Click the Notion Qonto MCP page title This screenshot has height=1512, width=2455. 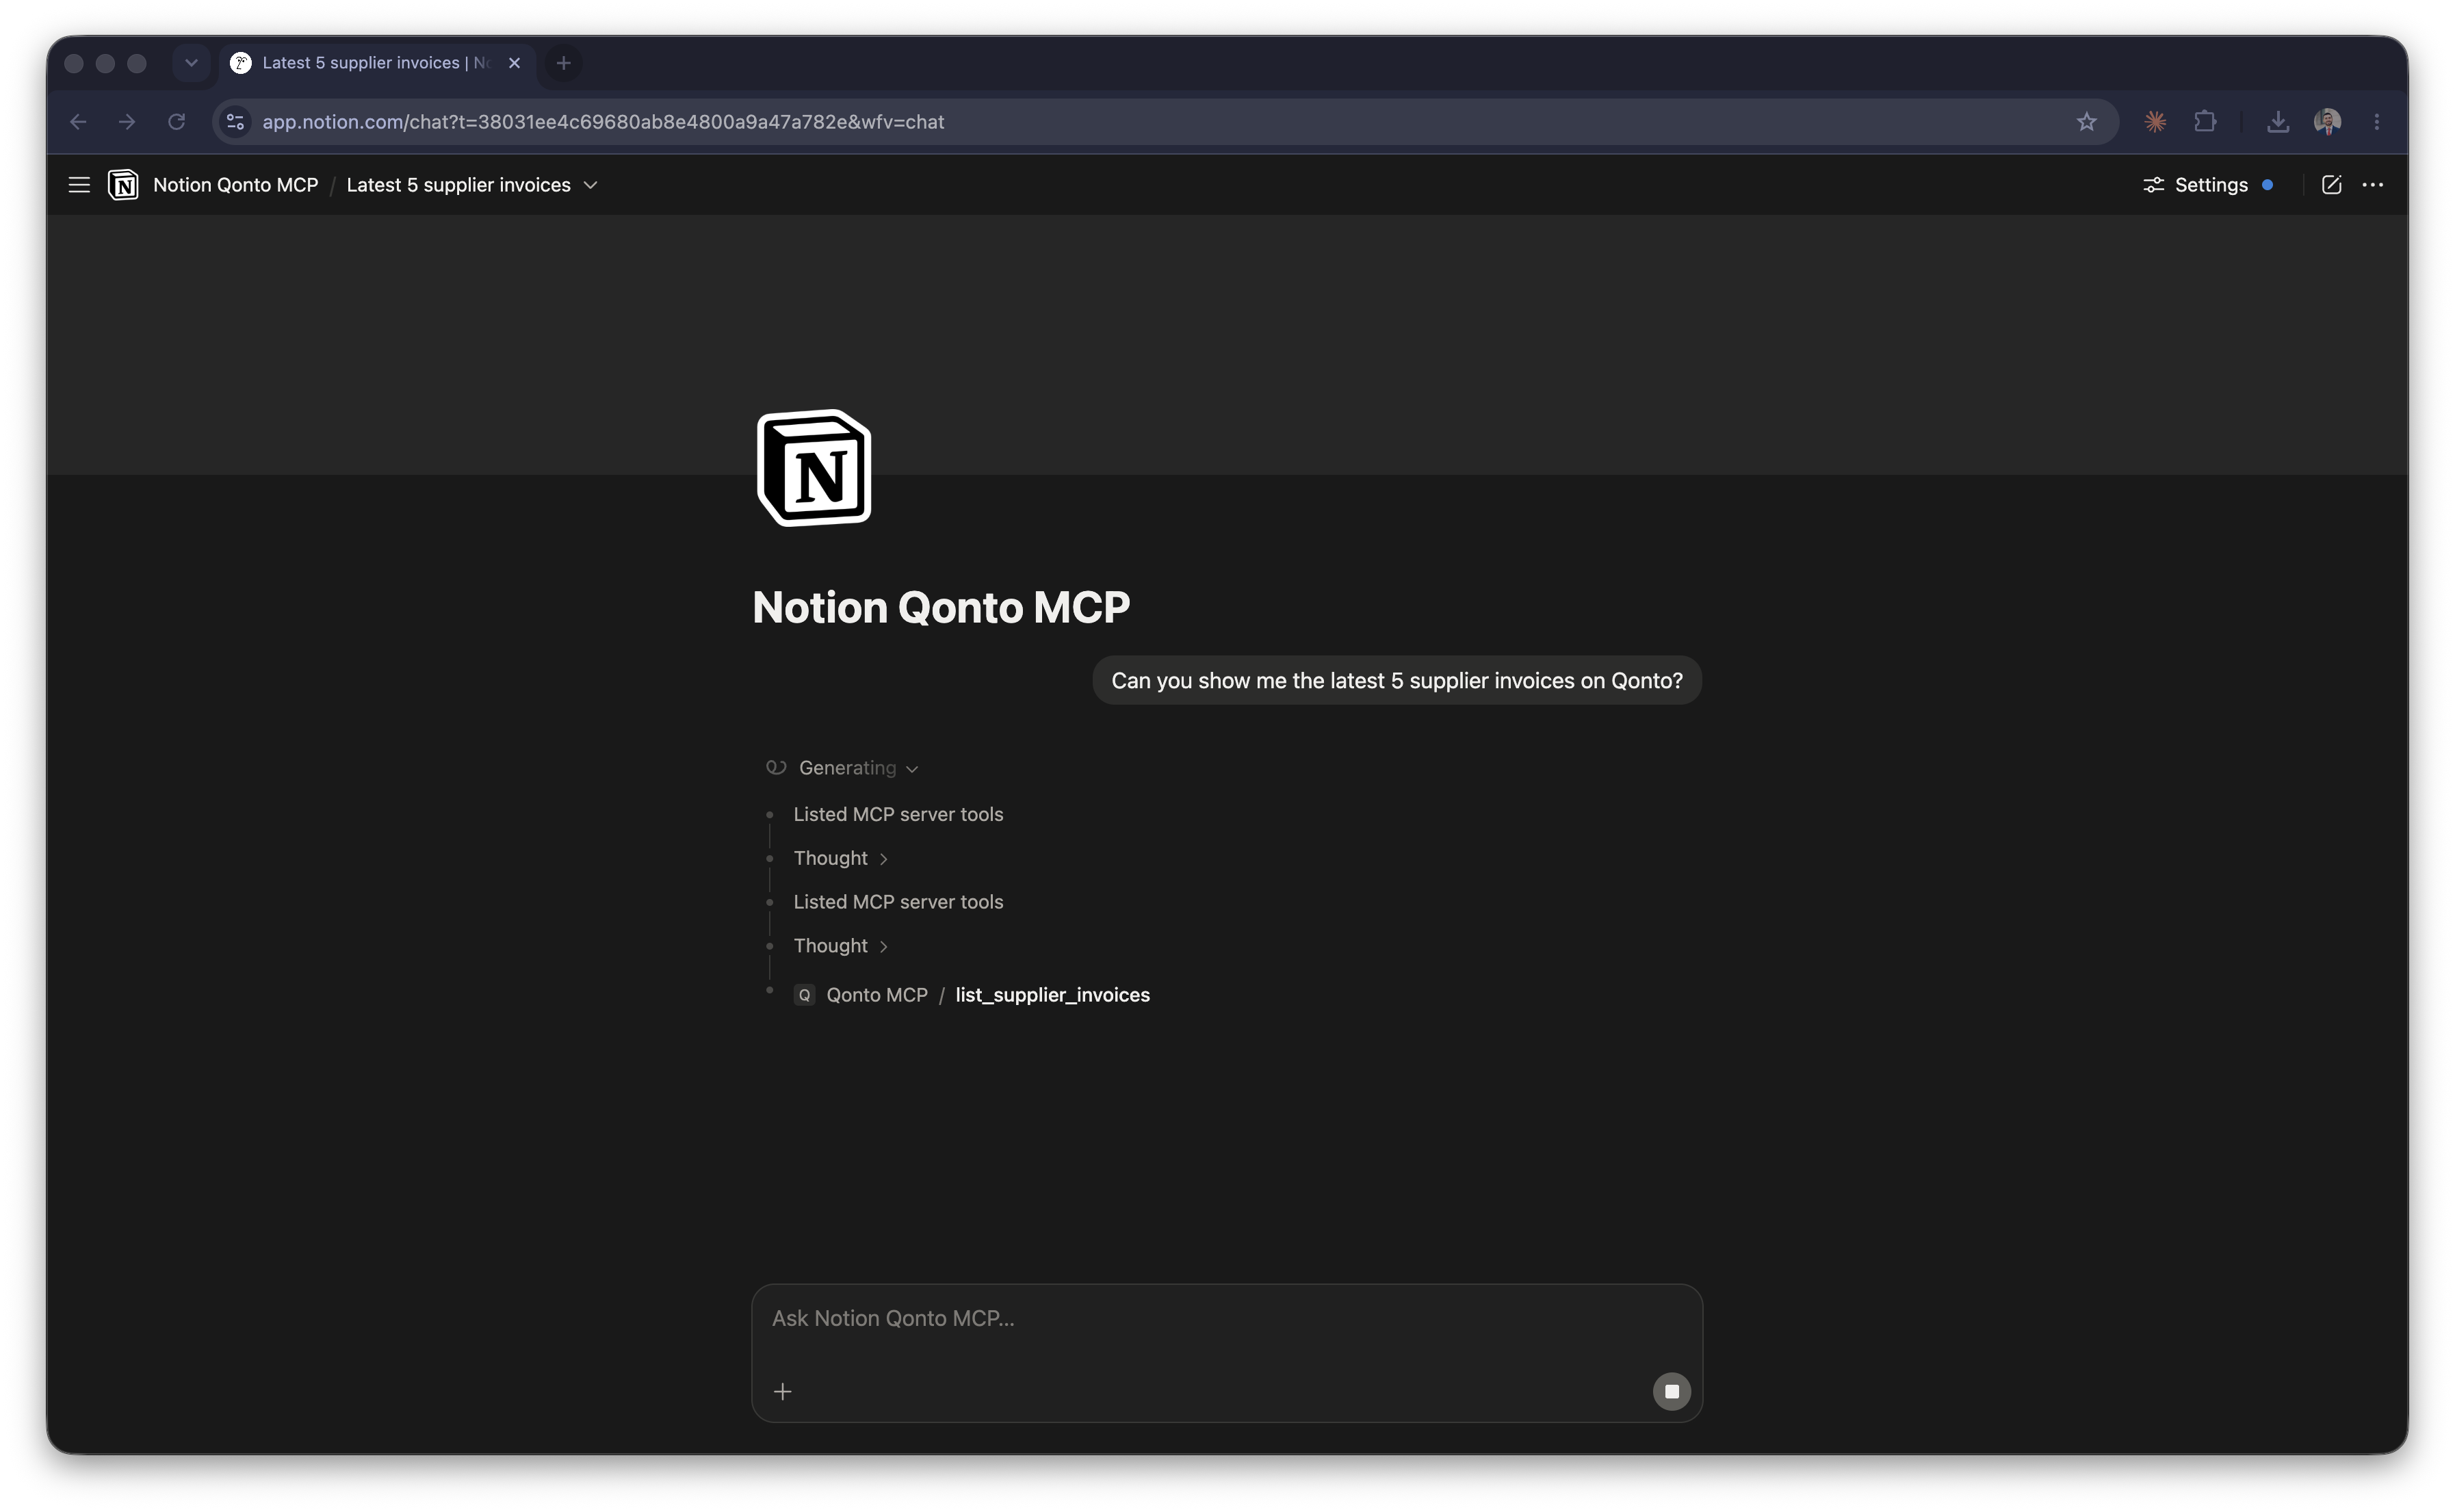click(941, 607)
